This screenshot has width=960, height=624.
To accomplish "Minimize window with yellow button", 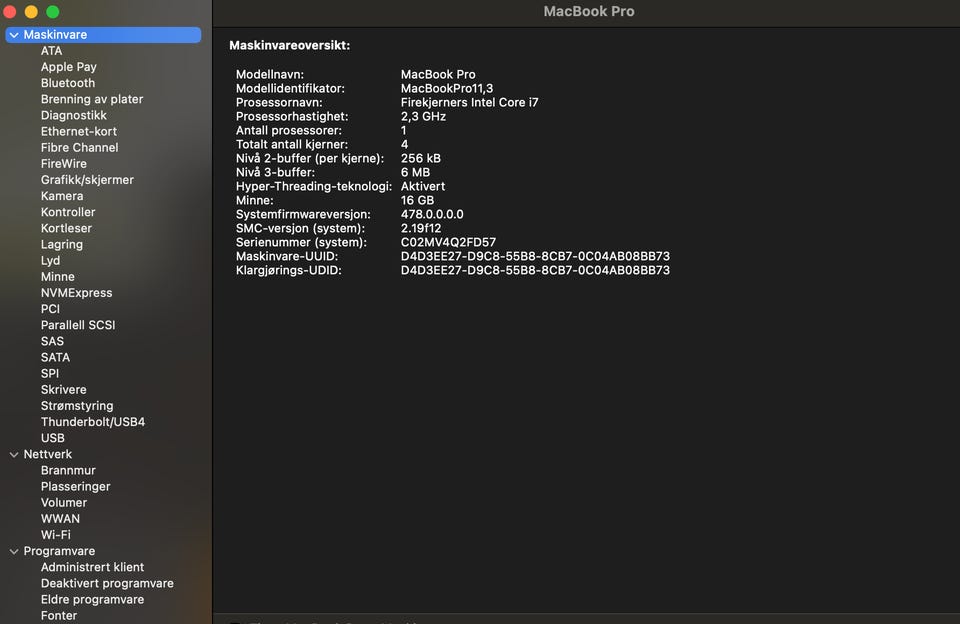I will tap(31, 12).
